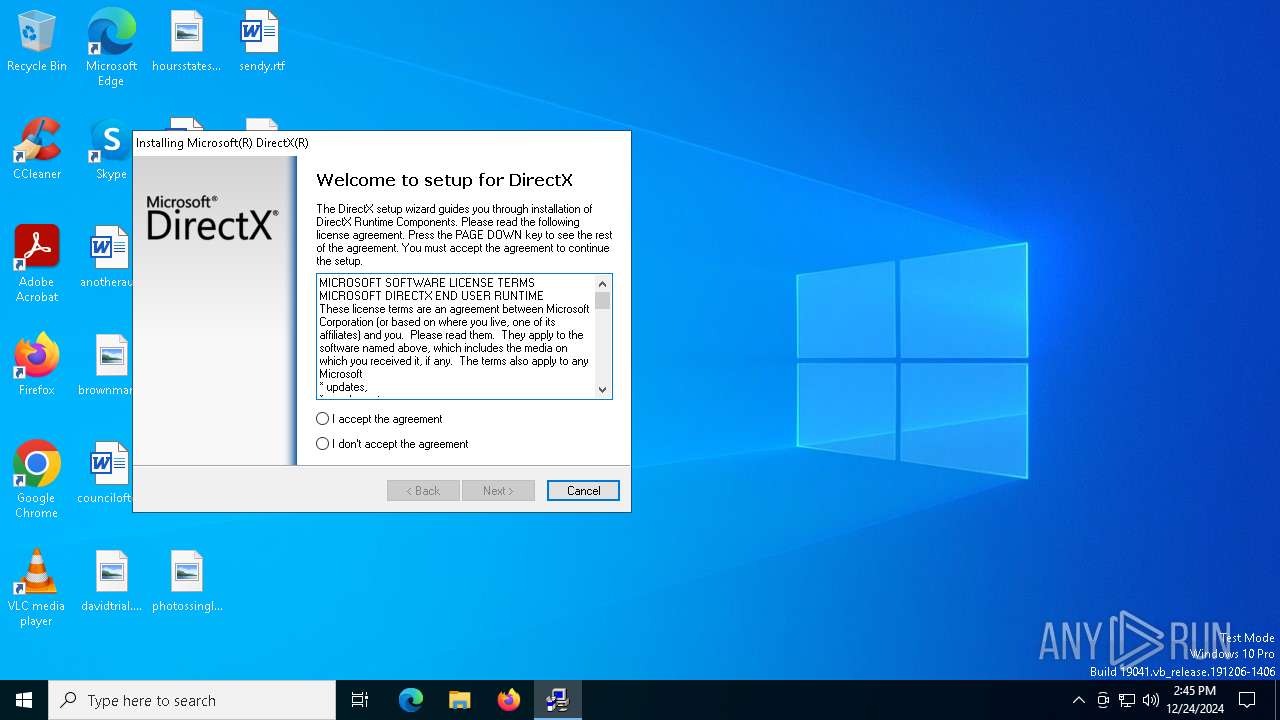This screenshot has height=720, width=1280.
Task: Select photossingl image file on desktop
Action: [187, 582]
